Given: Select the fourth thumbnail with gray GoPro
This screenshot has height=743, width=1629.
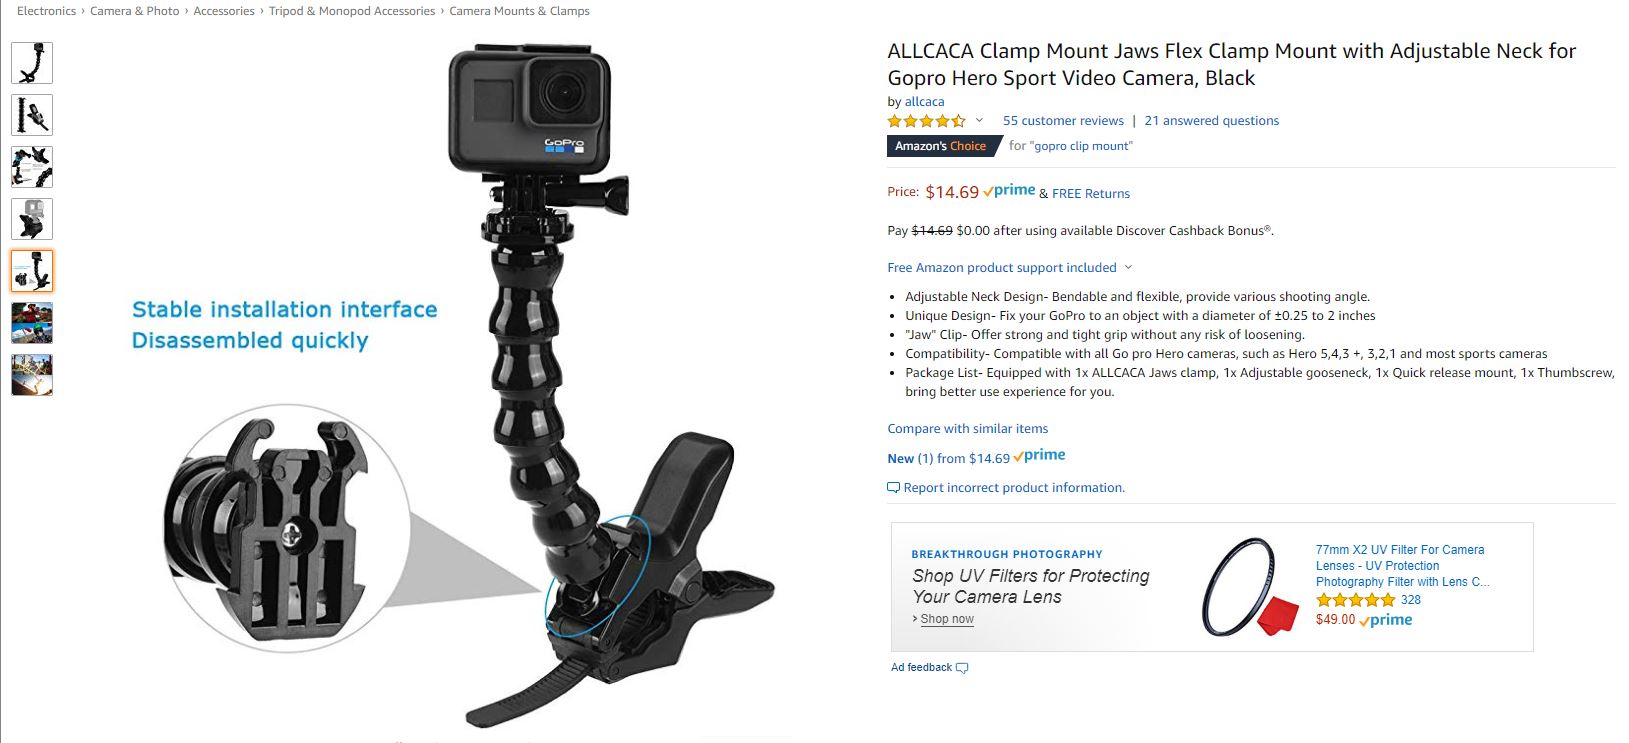Looking at the screenshot, I should coord(32,219).
